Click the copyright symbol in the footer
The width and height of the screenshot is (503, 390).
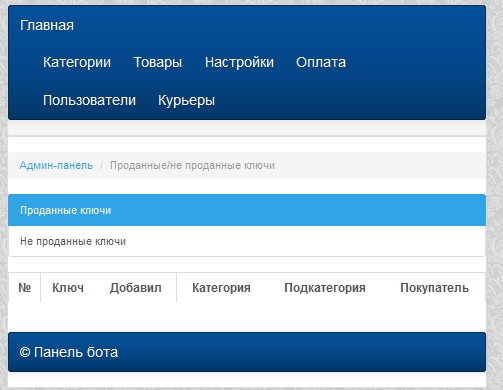25,352
